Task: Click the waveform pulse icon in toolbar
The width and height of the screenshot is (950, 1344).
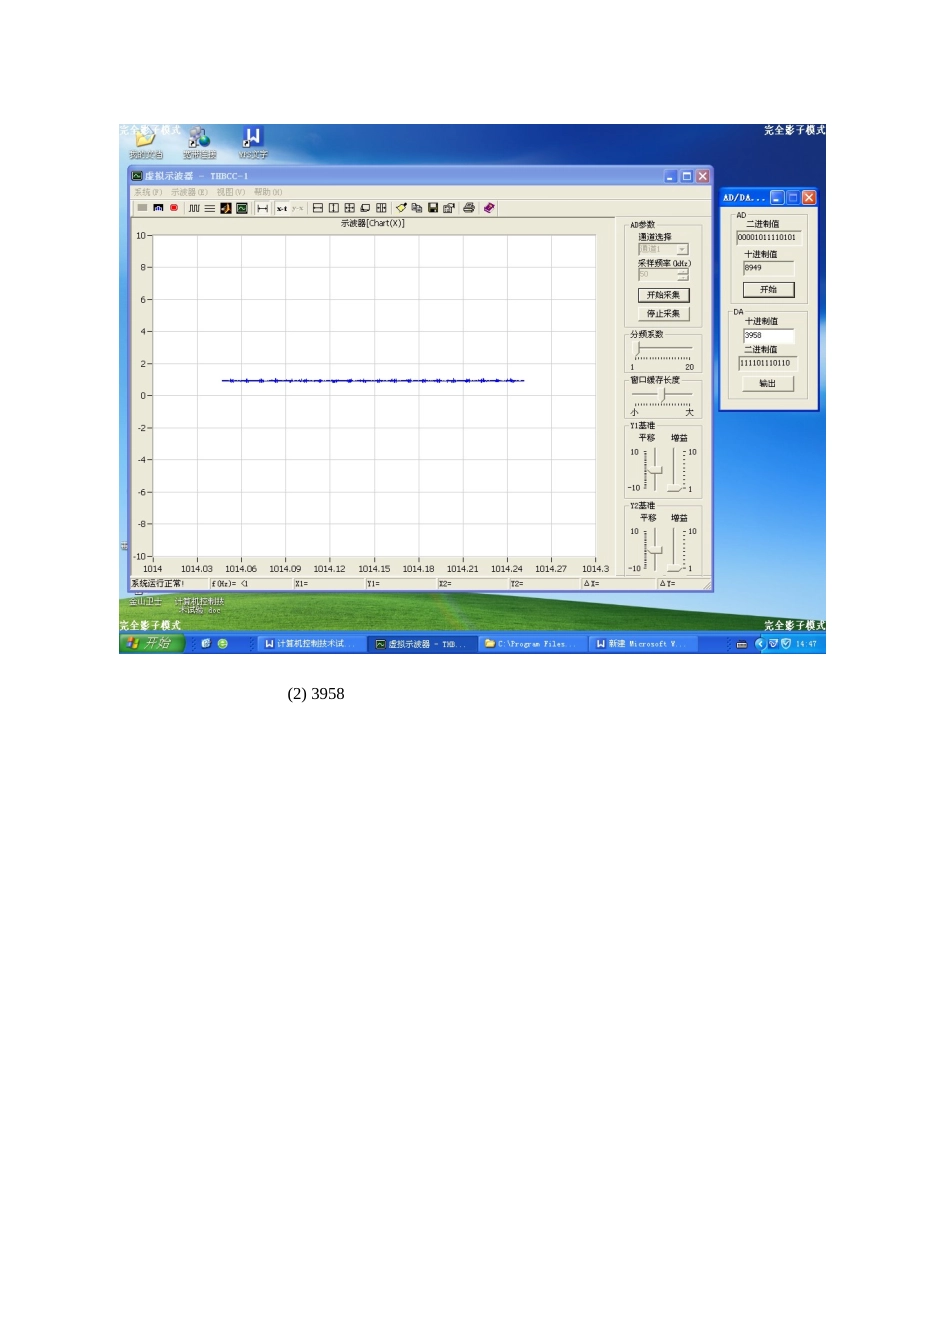Action: coord(194,208)
